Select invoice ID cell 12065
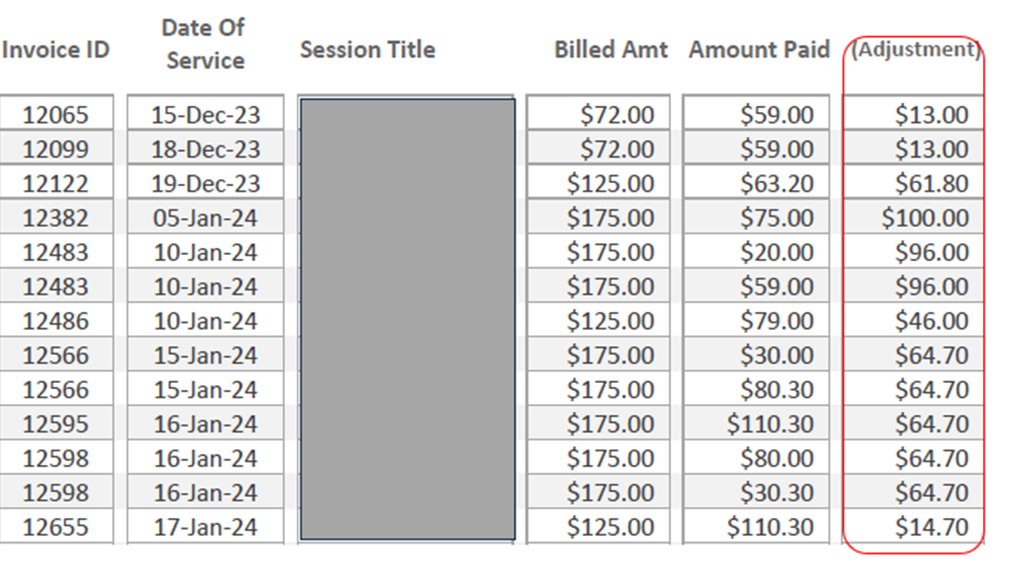1013x573 pixels. click(56, 115)
